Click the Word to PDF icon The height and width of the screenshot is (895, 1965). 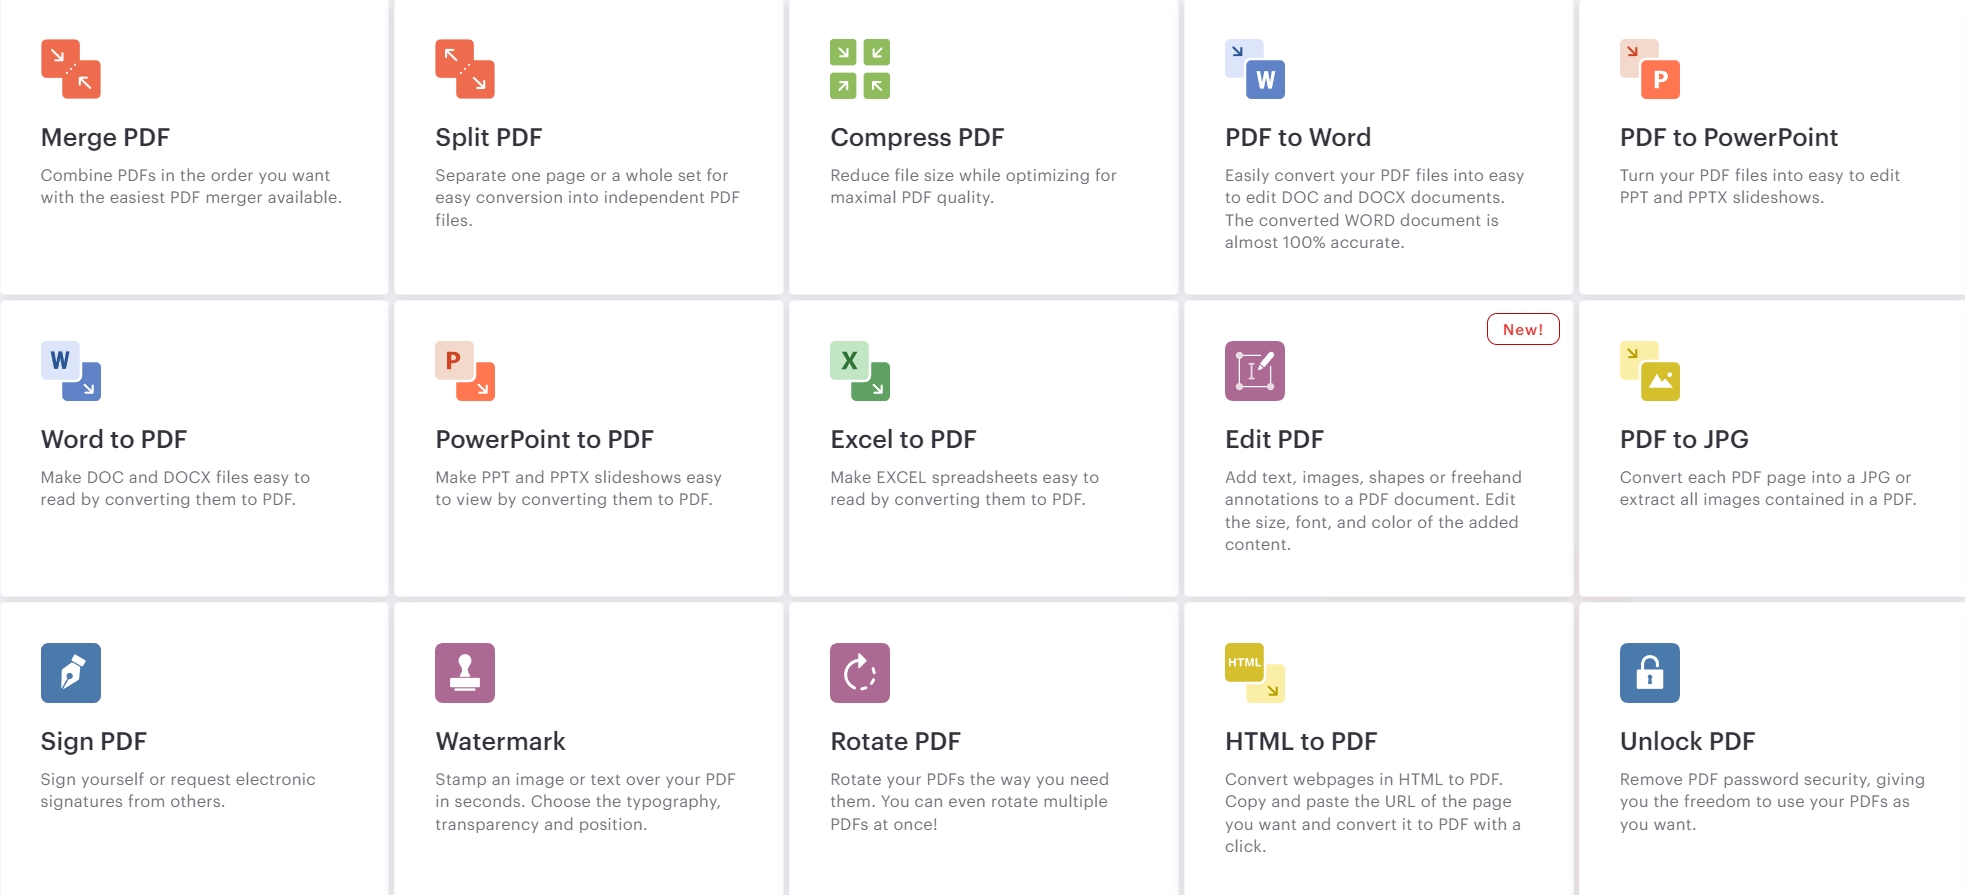tap(70, 371)
